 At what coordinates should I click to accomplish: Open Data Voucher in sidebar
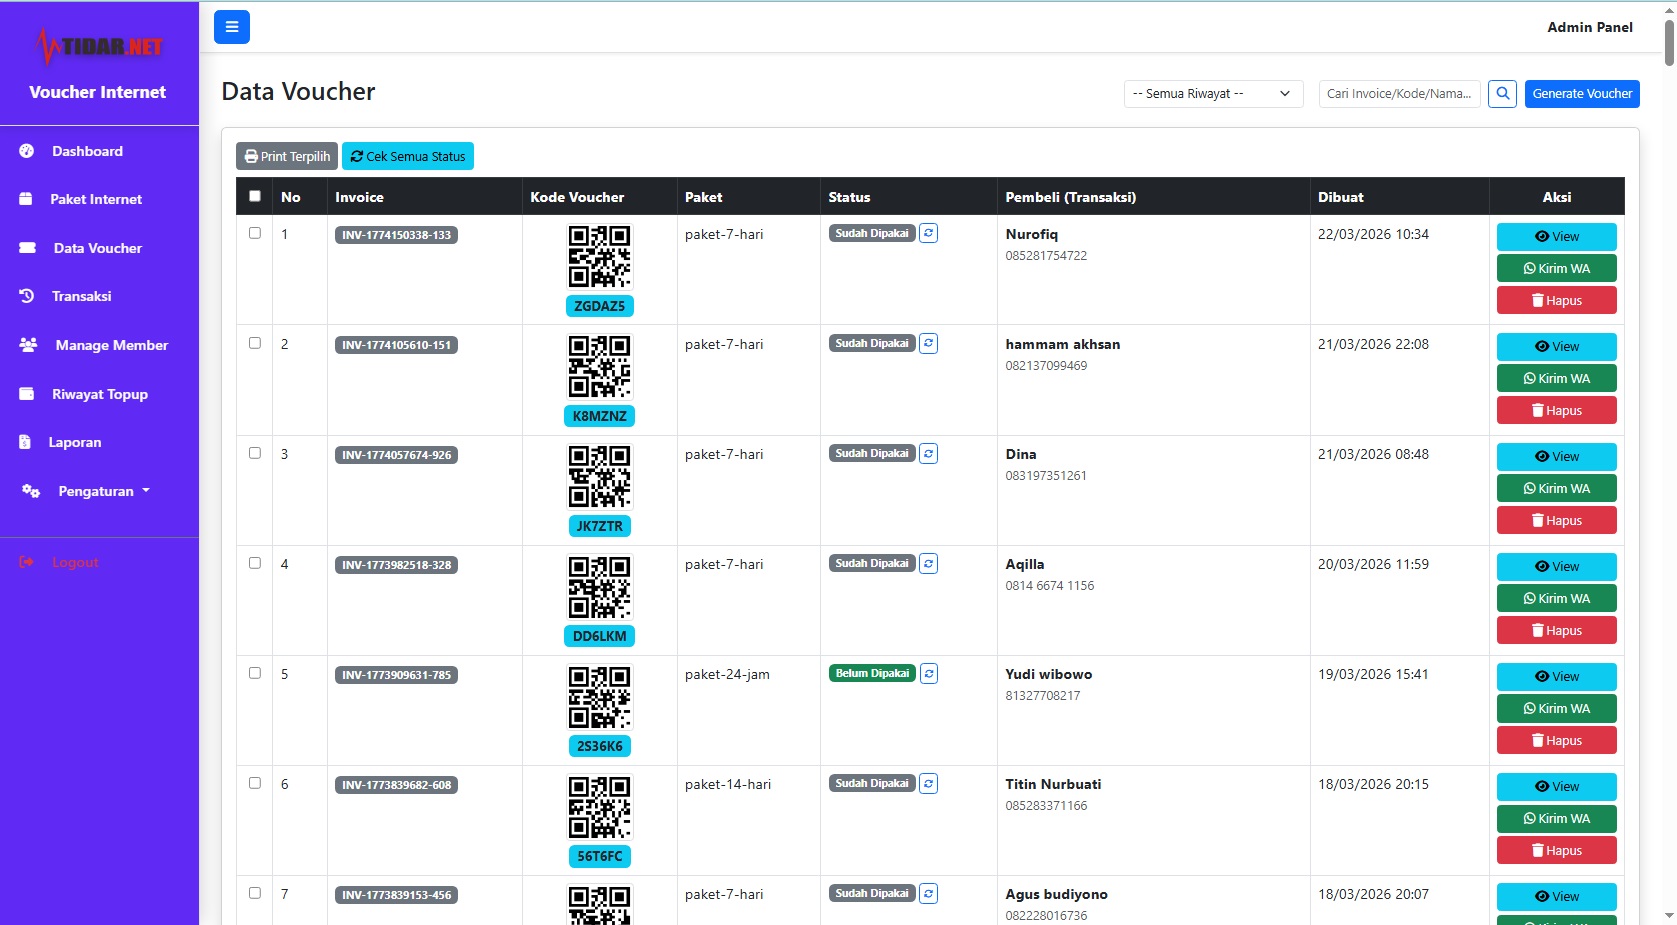tap(98, 248)
